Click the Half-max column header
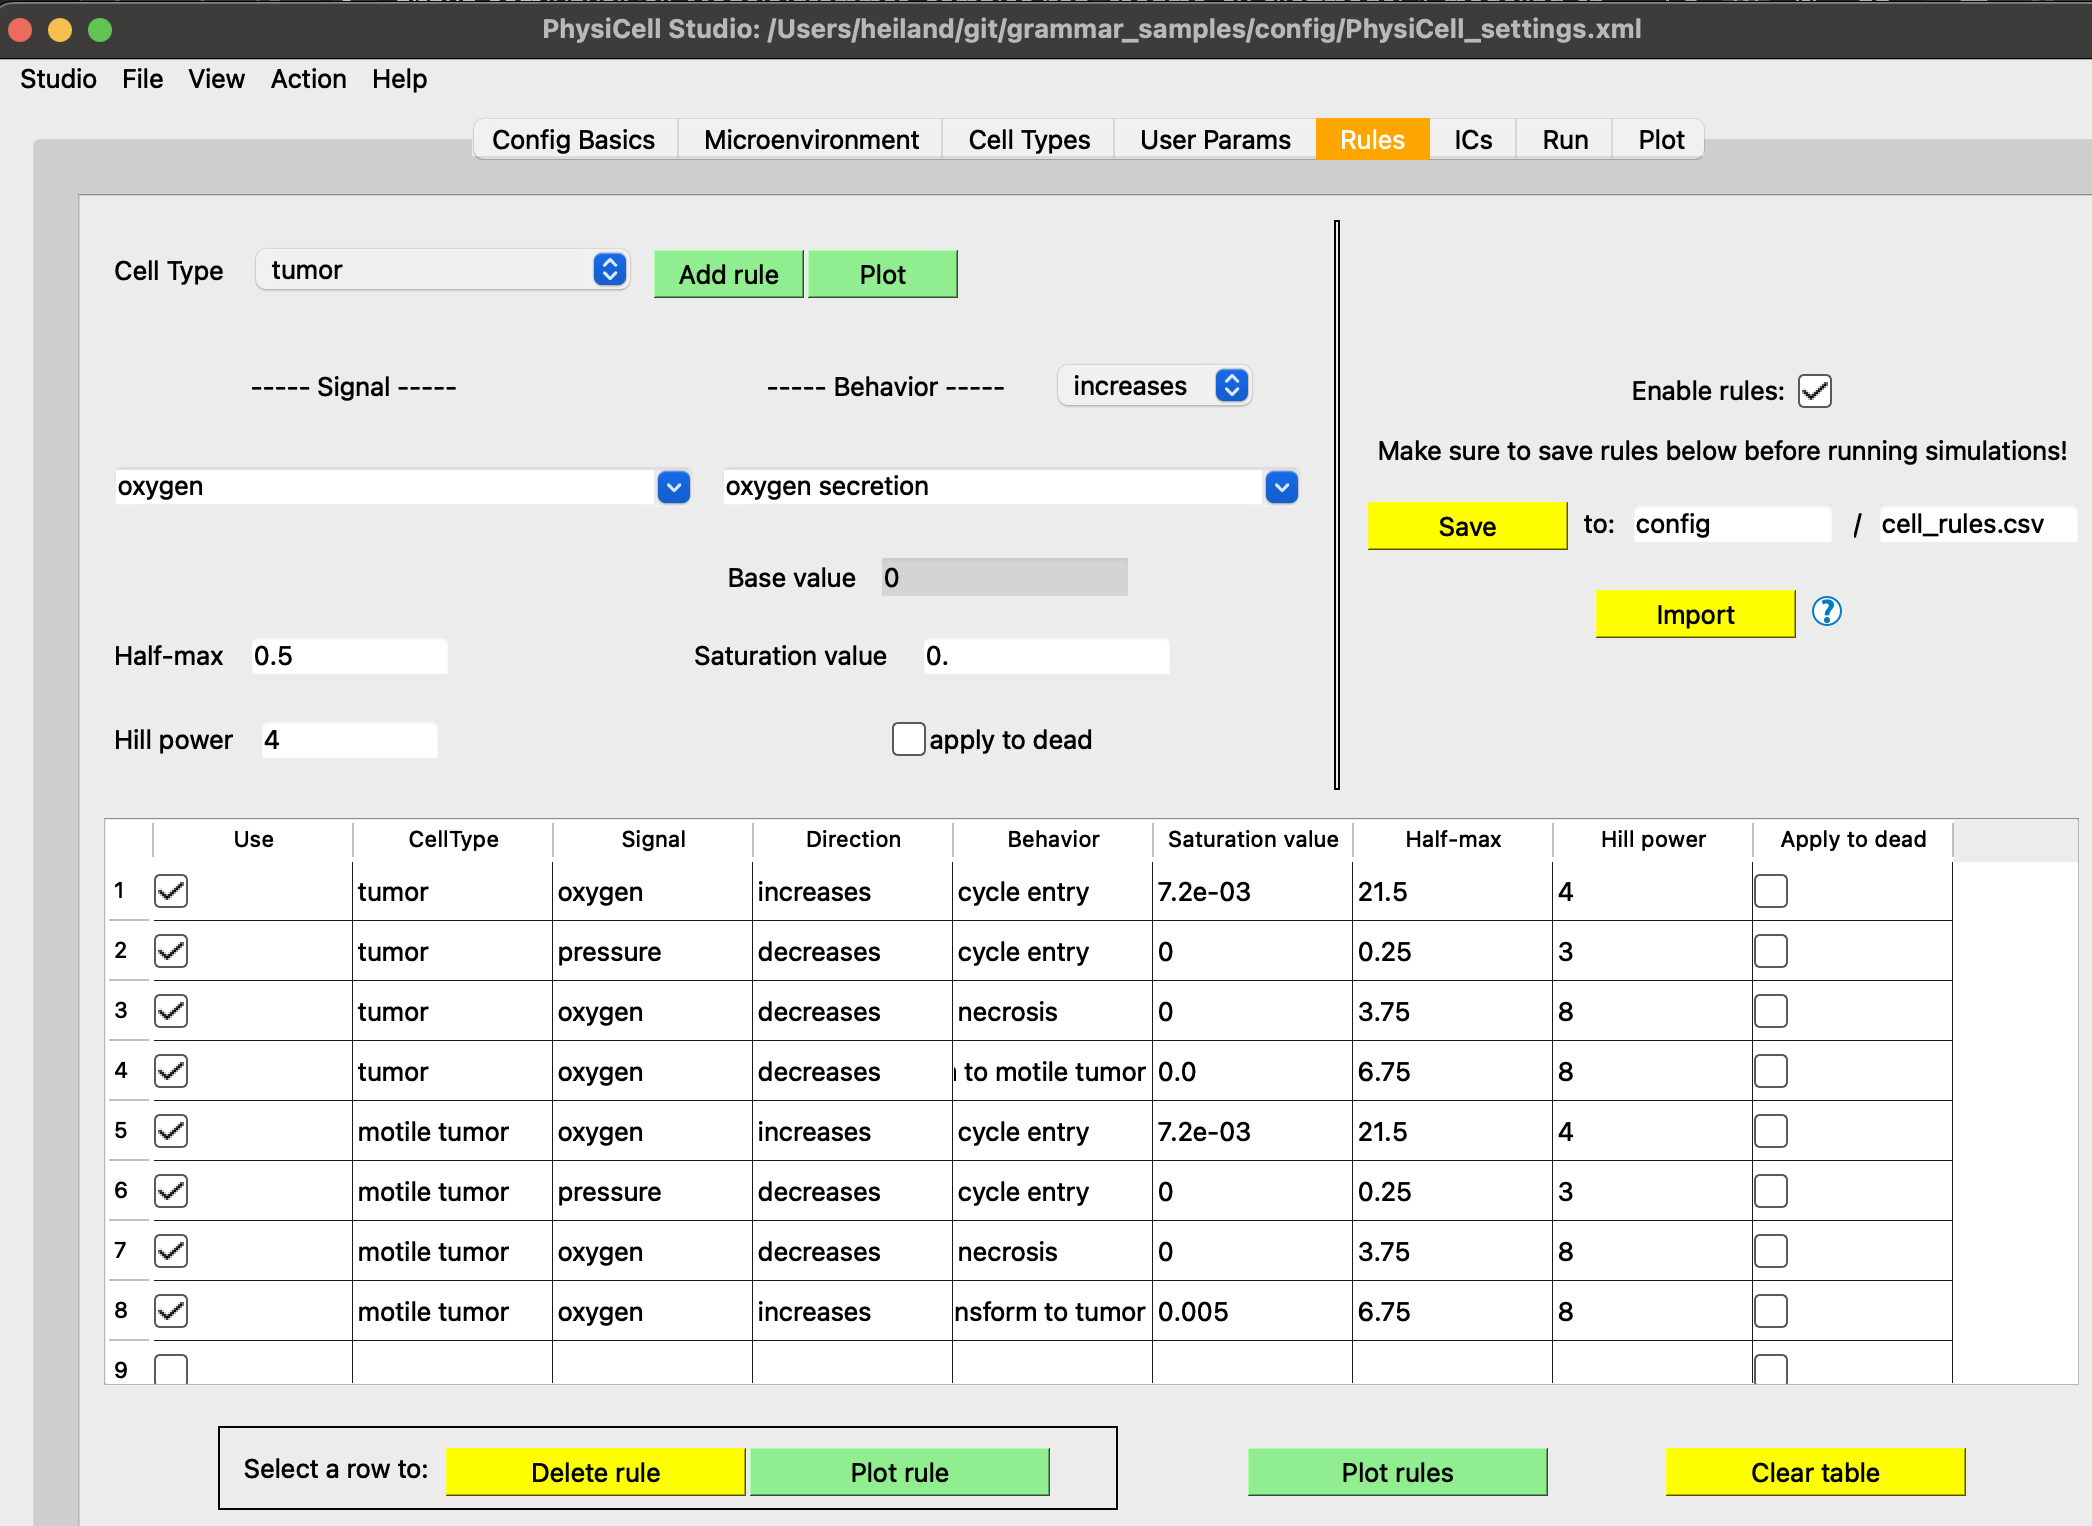The height and width of the screenshot is (1526, 2092). [1453, 839]
